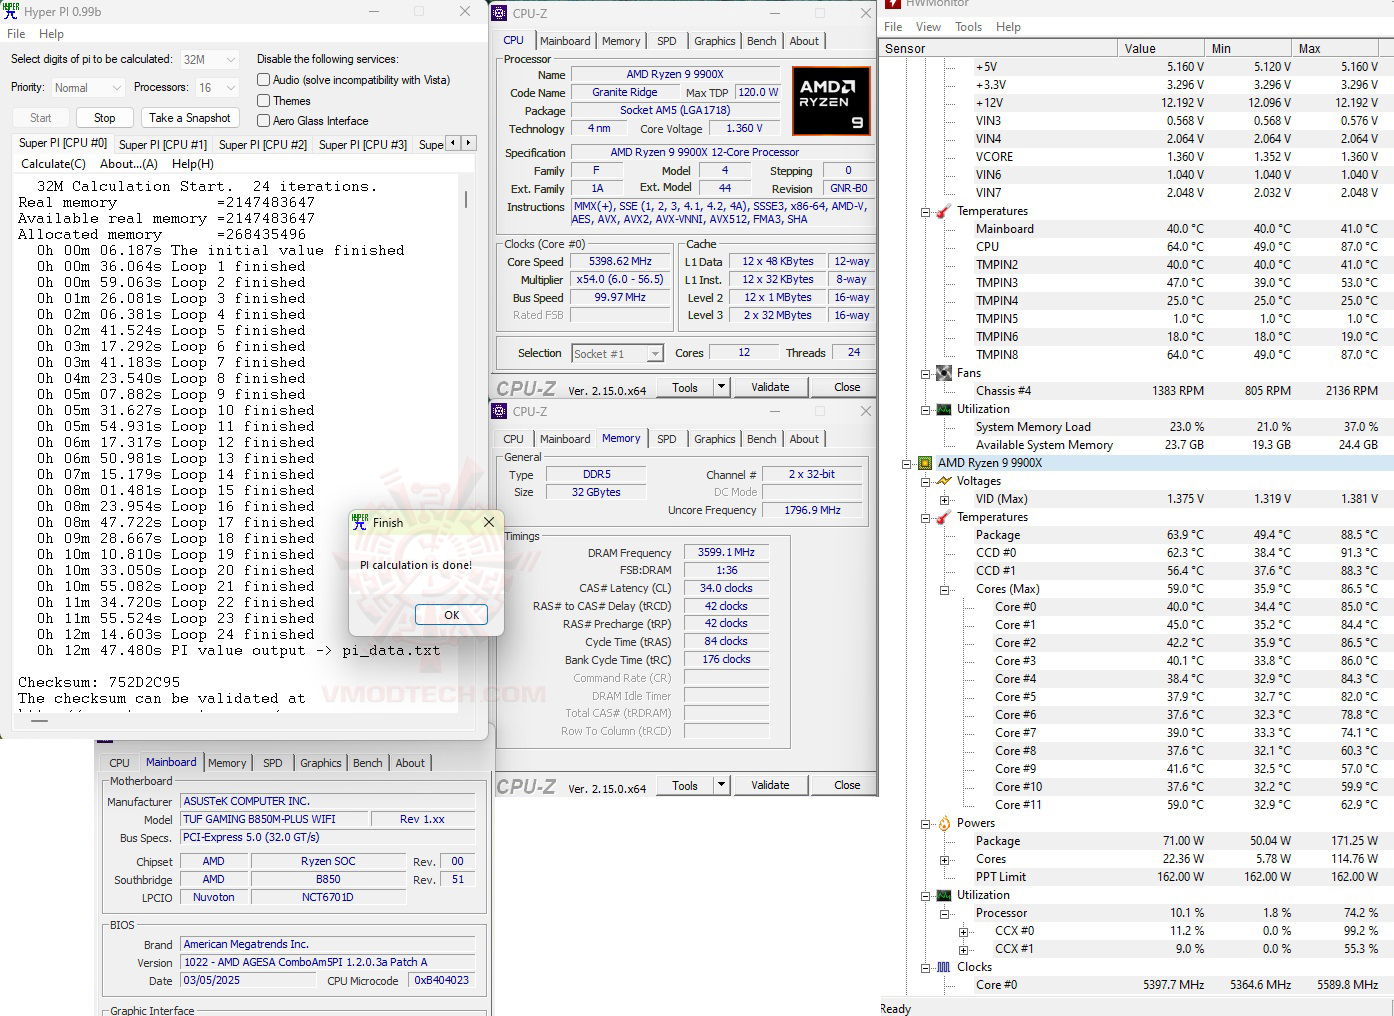Open the About...(A) menu in Hyper PI
The height and width of the screenshot is (1016, 1394).
[129, 164]
